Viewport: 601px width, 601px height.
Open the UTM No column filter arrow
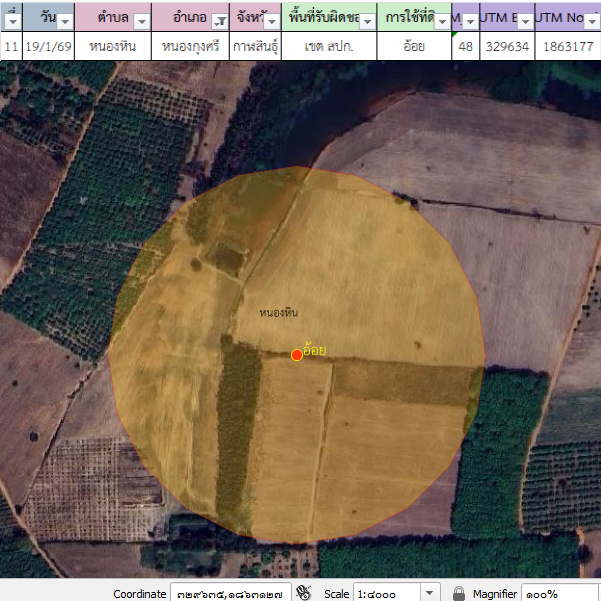[x=592, y=21]
